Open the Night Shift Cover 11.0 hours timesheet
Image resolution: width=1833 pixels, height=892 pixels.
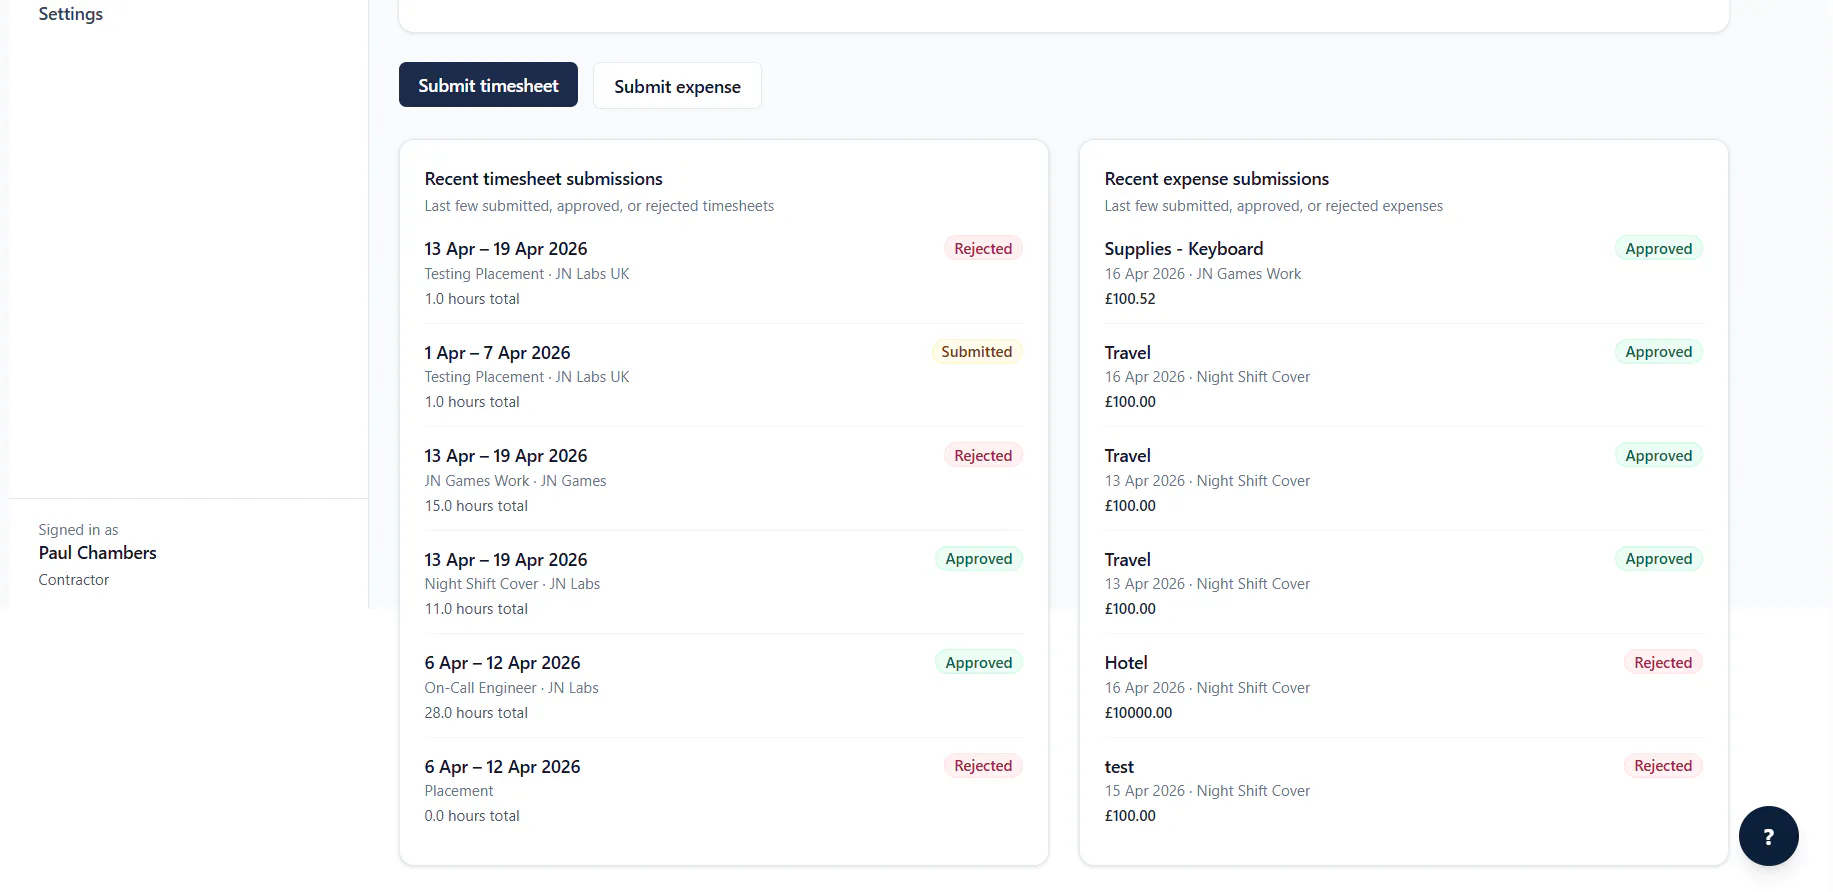point(723,583)
